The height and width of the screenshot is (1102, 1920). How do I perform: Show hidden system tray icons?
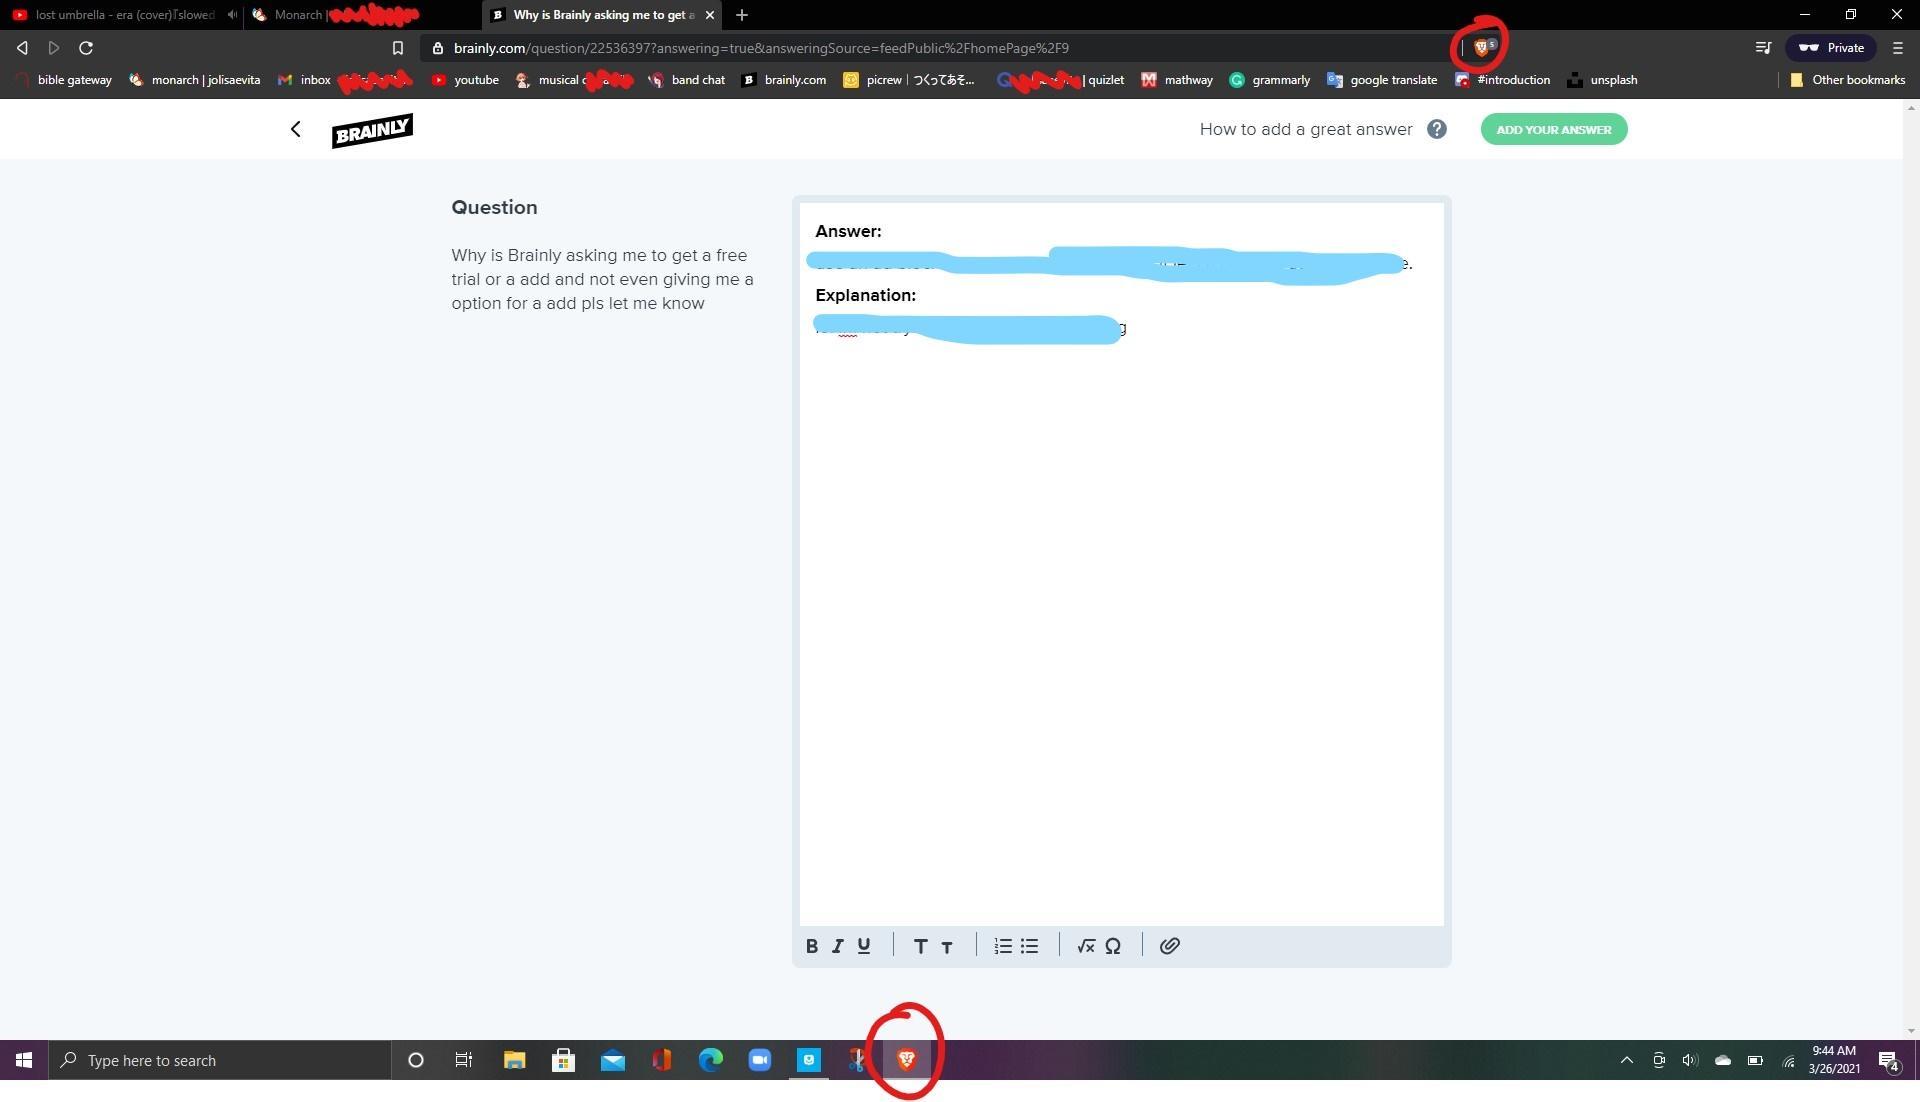click(x=1626, y=1061)
